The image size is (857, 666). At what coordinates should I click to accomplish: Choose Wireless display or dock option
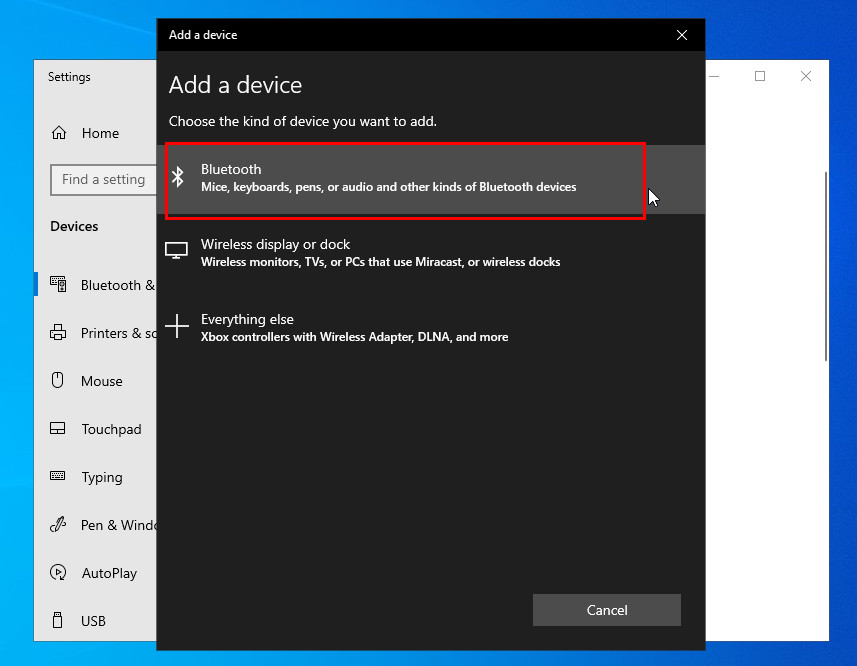(x=431, y=253)
